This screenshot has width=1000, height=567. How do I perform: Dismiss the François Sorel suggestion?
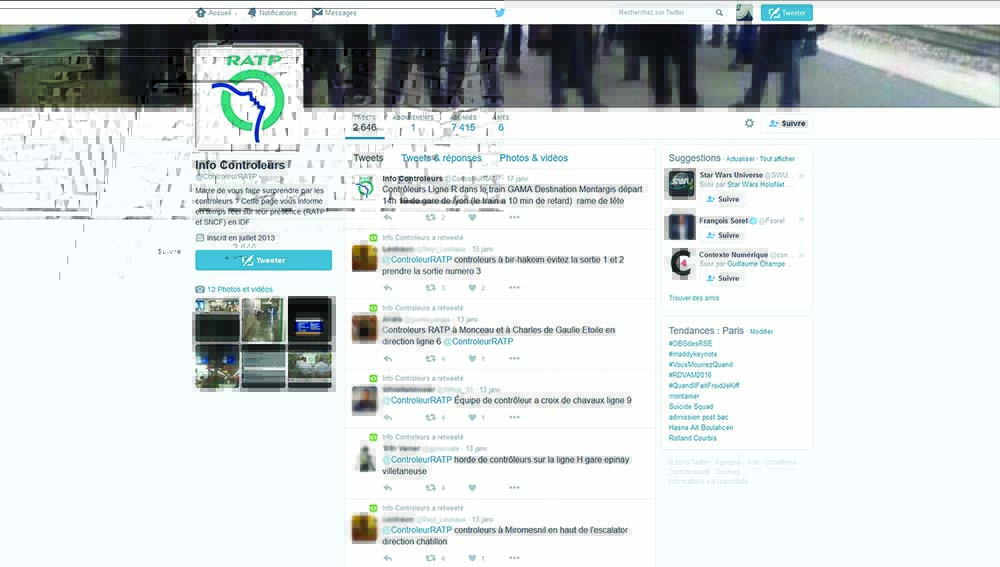click(801, 219)
